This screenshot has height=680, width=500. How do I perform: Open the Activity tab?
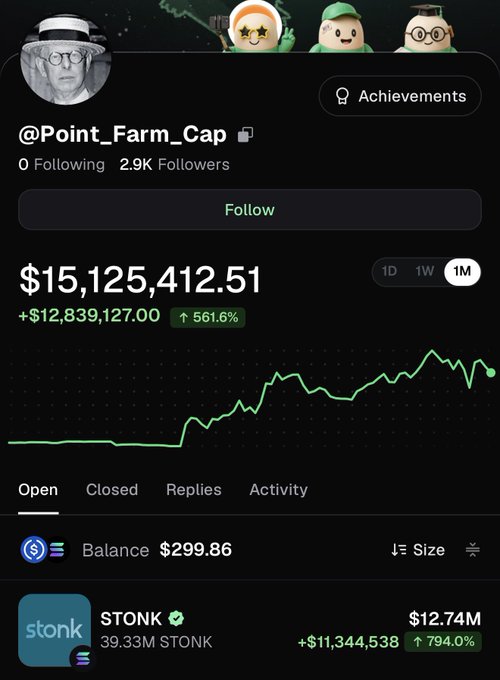[278, 490]
